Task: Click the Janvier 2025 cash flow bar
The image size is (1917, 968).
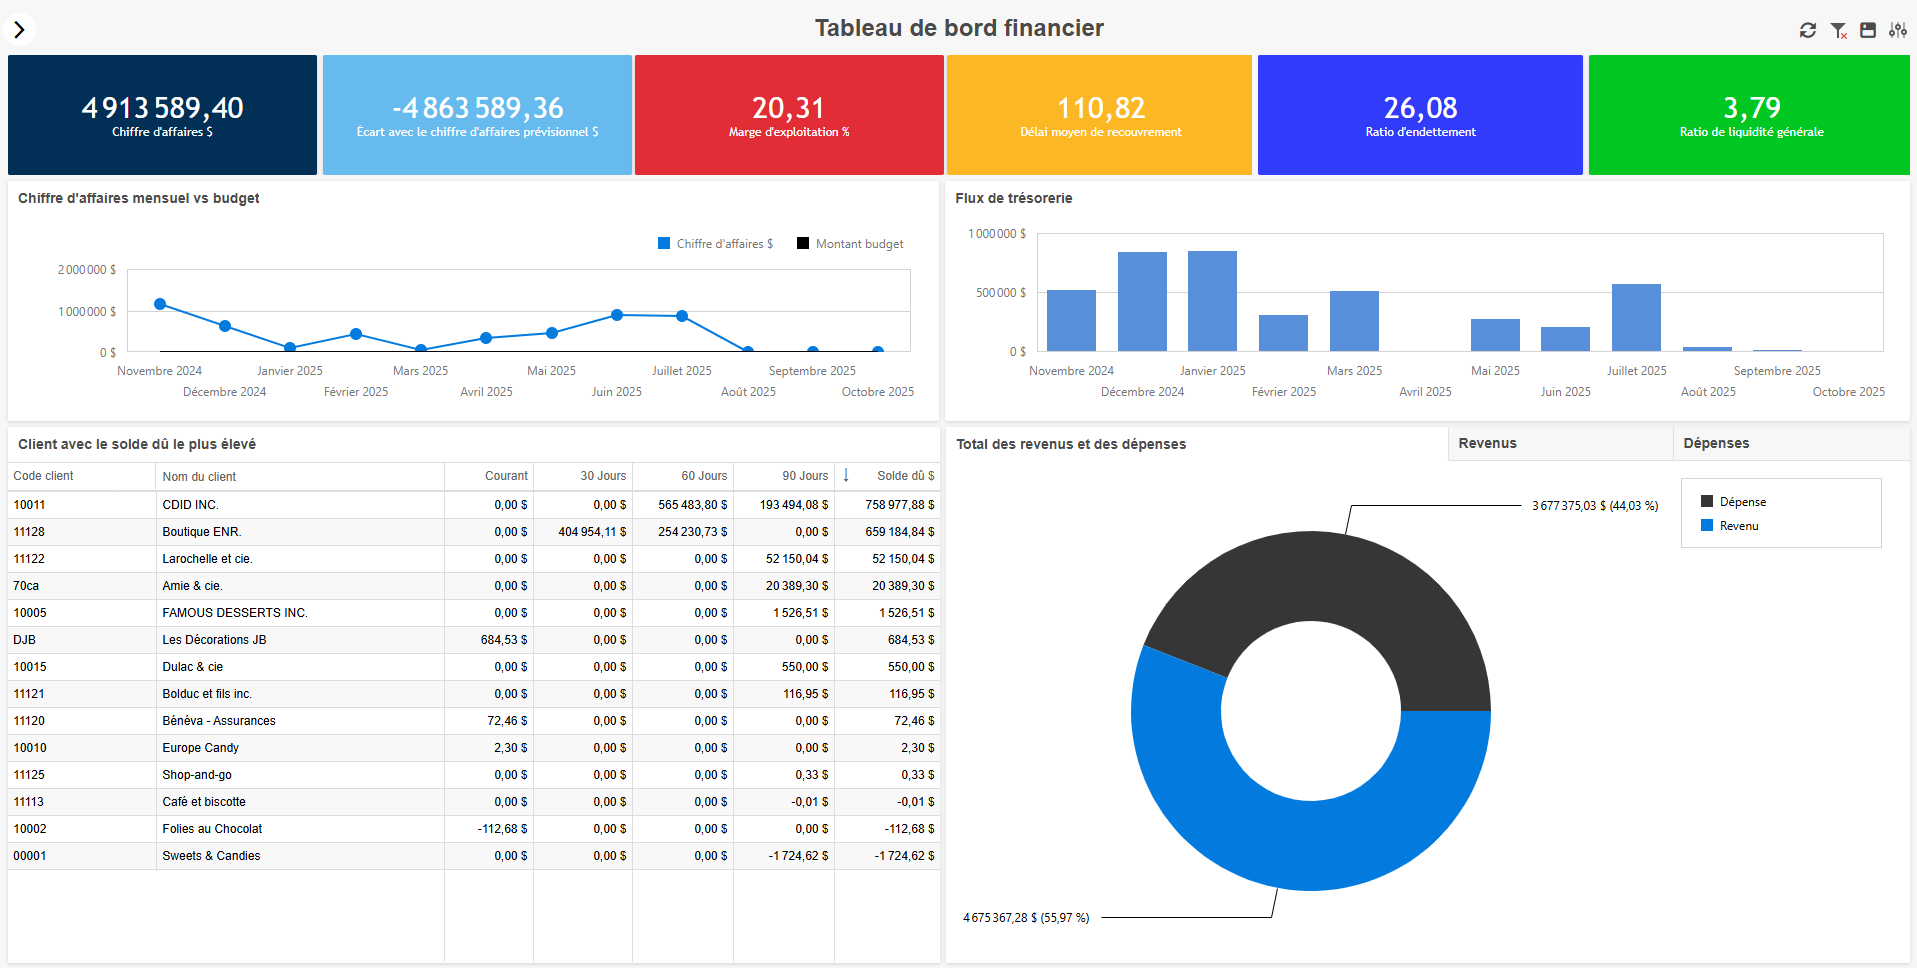Action: [x=1212, y=301]
